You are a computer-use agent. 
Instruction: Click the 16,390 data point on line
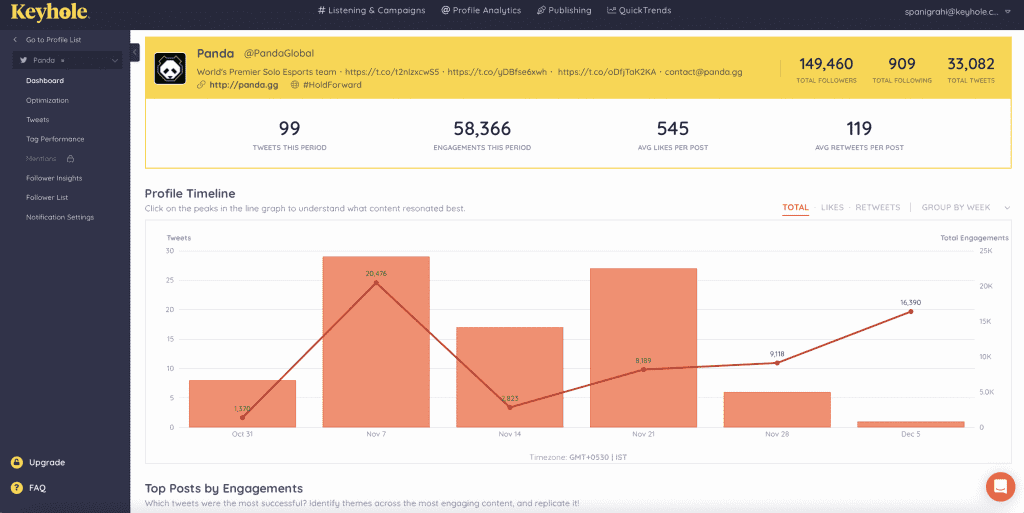[x=910, y=311]
